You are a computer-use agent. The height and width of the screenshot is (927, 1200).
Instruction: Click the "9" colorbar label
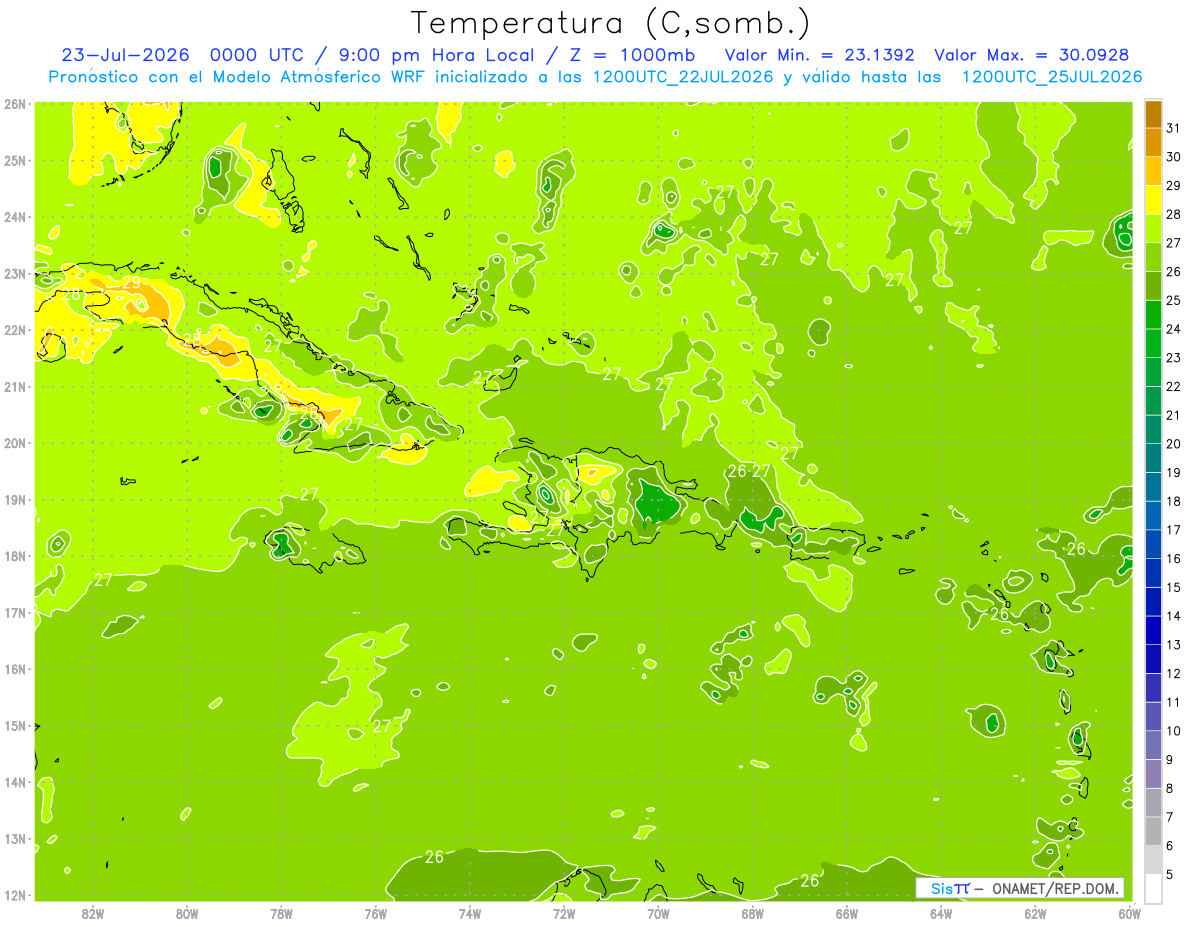pyautogui.click(x=1169, y=760)
